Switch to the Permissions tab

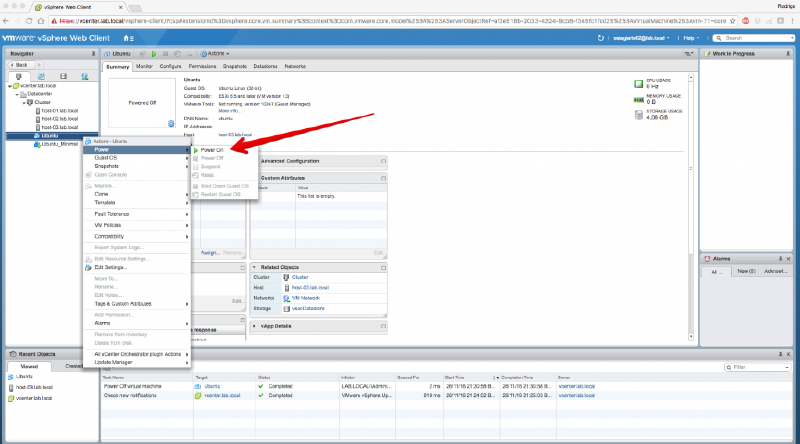tap(202, 66)
